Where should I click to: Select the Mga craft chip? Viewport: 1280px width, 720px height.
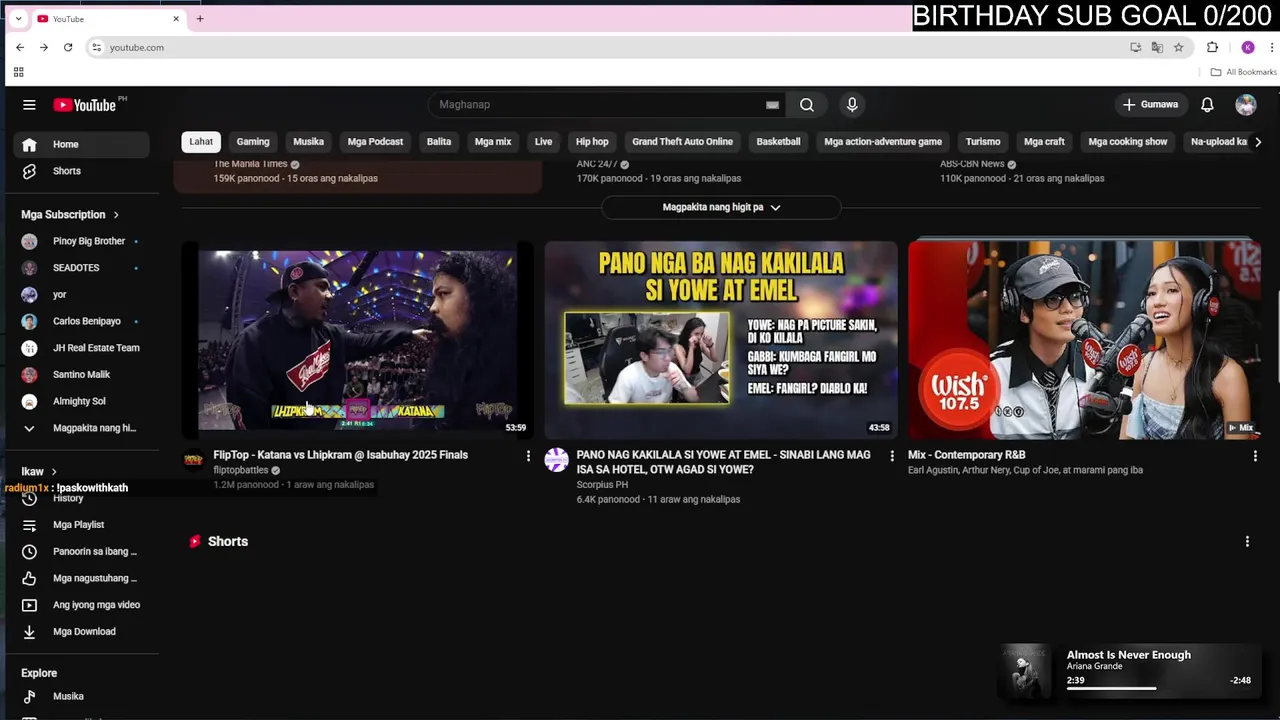[x=1044, y=142]
